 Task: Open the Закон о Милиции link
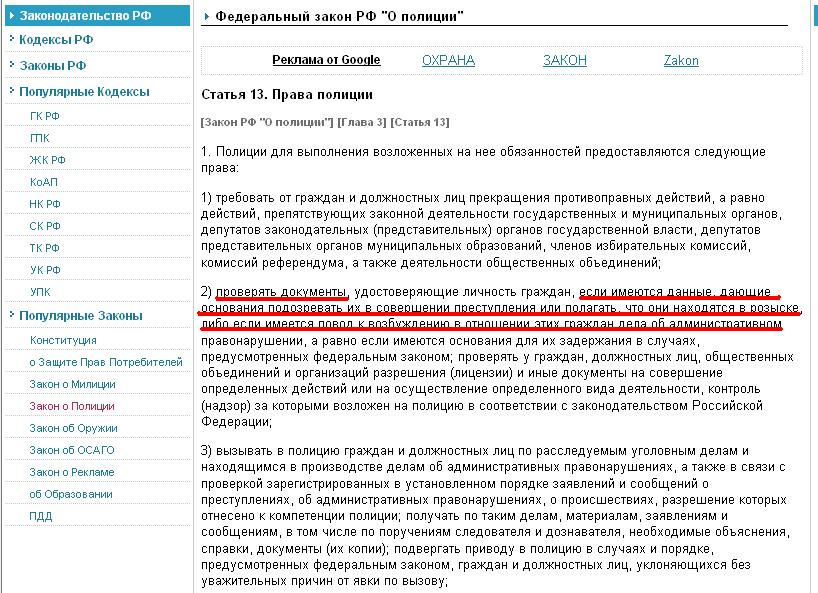(x=72, y=384)
